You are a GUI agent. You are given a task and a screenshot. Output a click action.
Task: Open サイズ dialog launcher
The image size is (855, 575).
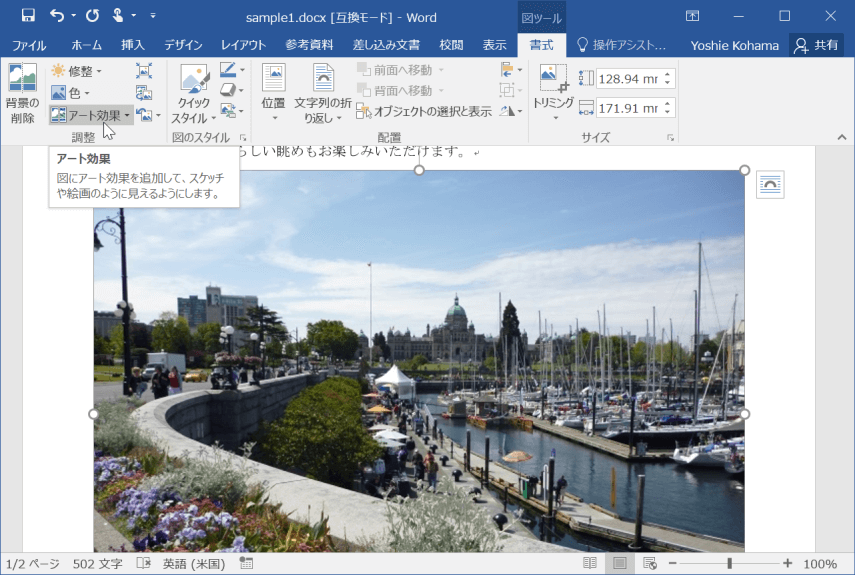670,138
